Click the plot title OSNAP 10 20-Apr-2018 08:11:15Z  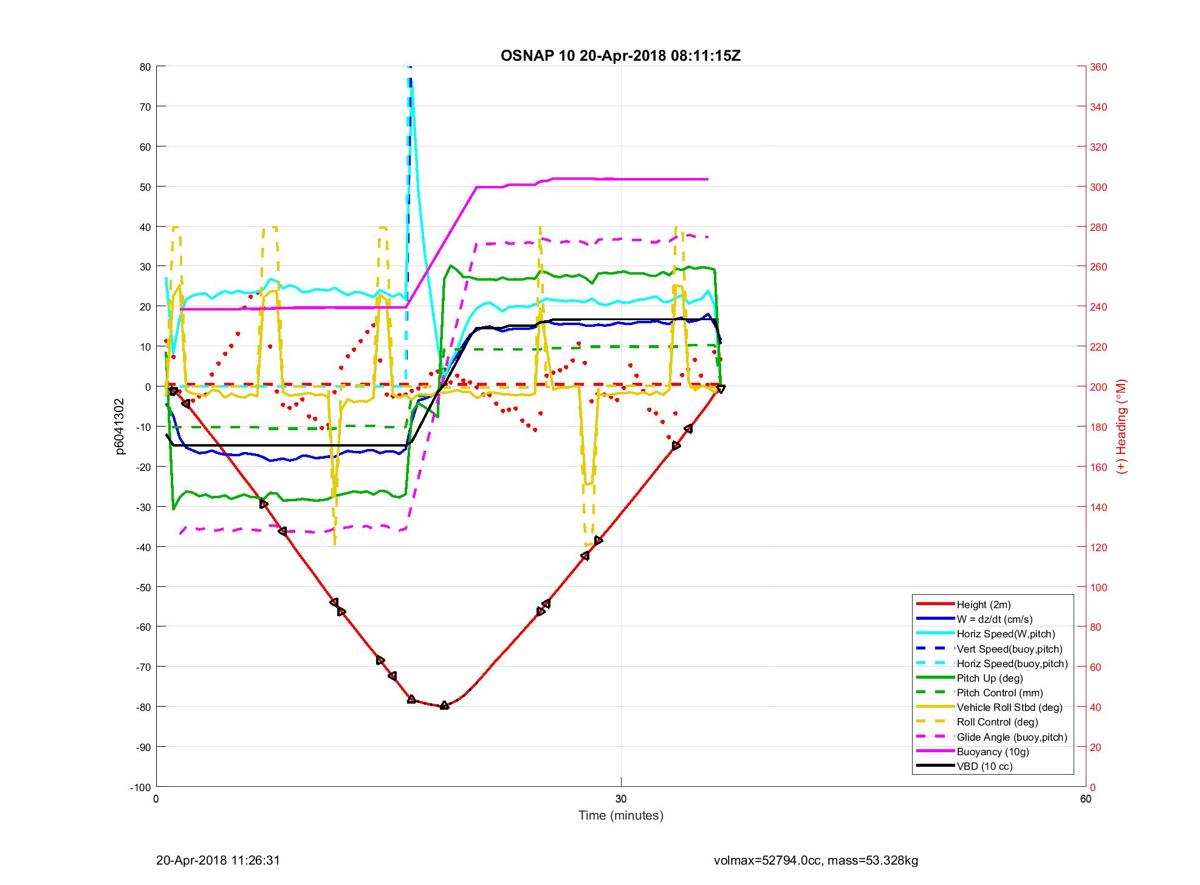(620, 55)
